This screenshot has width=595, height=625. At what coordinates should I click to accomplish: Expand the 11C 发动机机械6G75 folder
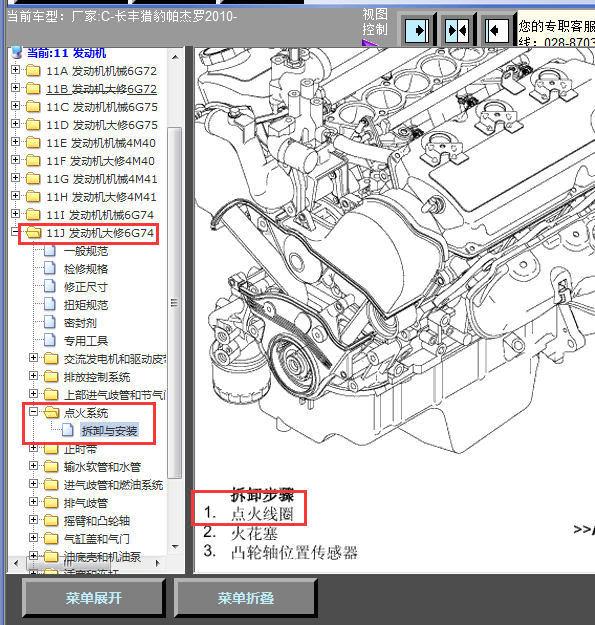coord(15,105)
